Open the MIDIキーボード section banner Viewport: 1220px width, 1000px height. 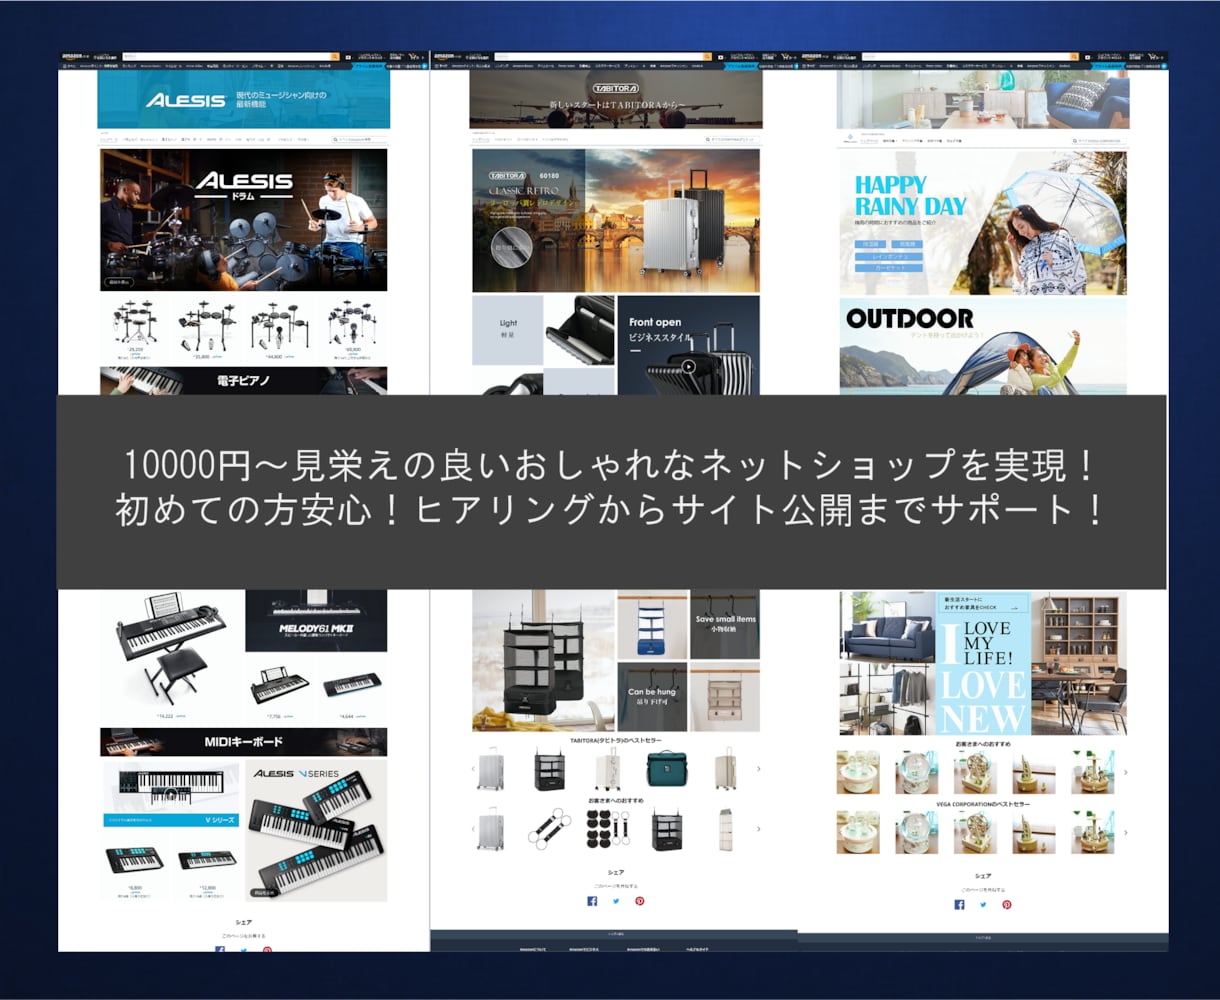[244, 742]
